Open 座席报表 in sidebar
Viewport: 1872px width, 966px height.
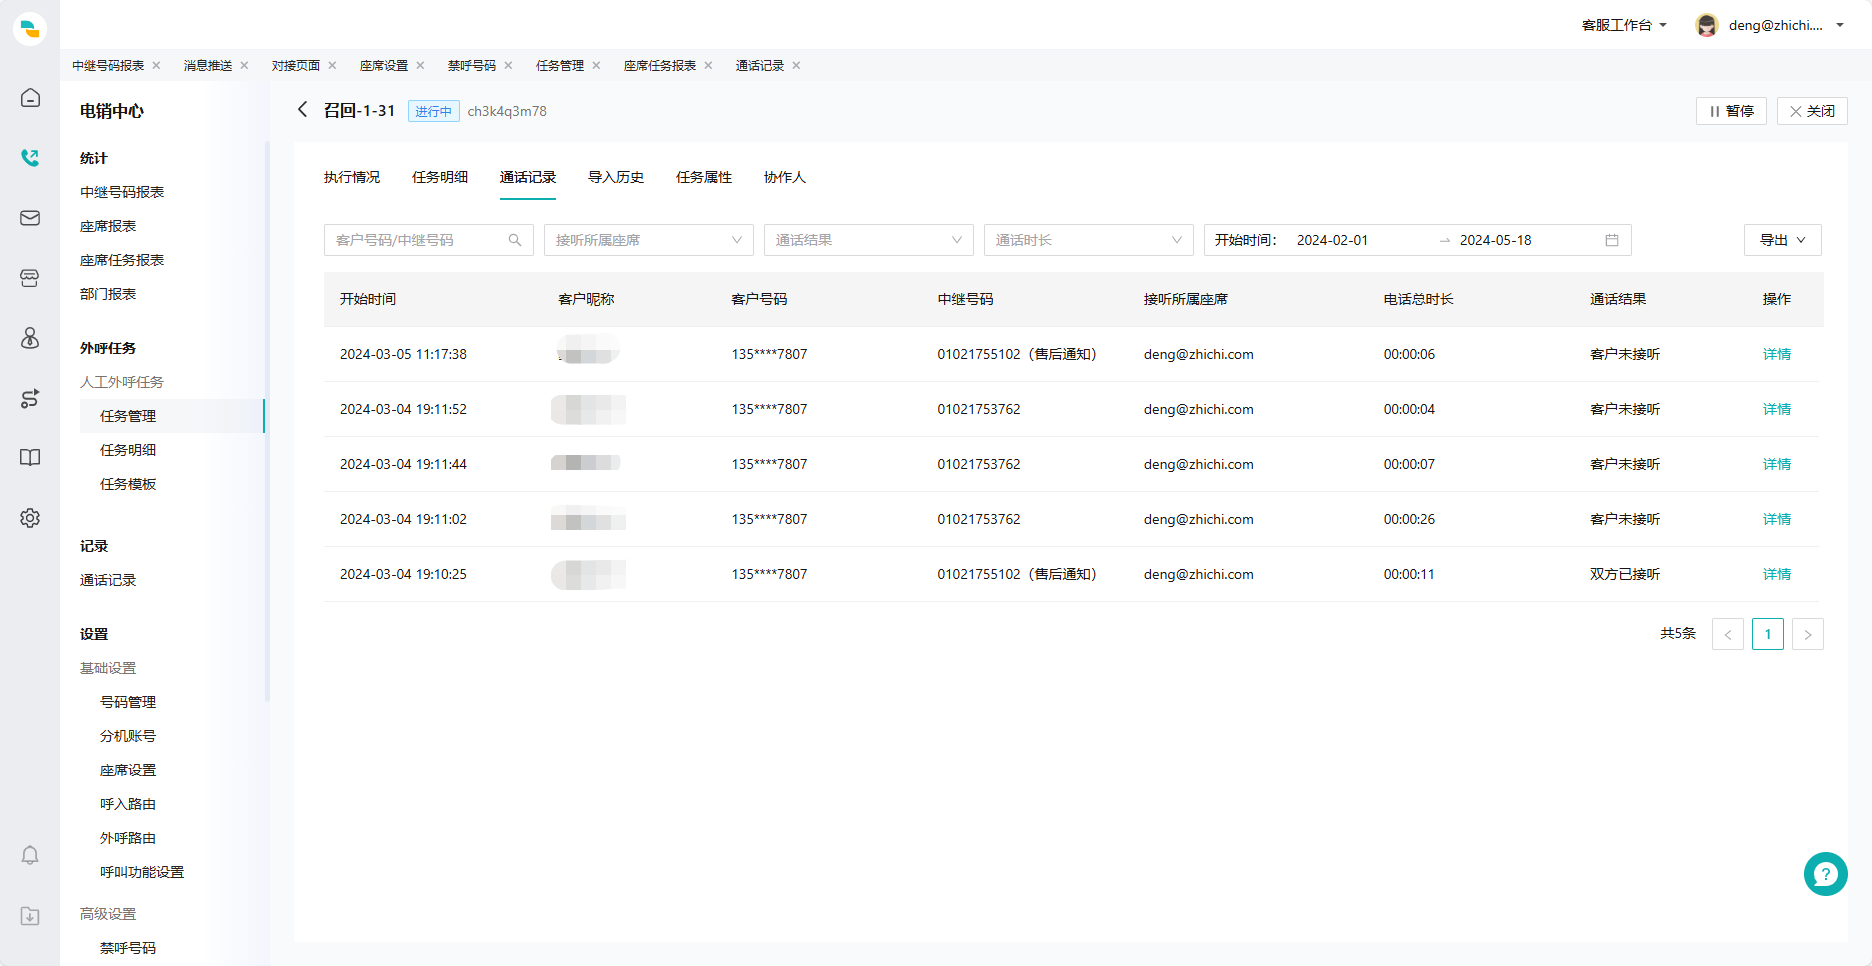pos(108,226)
